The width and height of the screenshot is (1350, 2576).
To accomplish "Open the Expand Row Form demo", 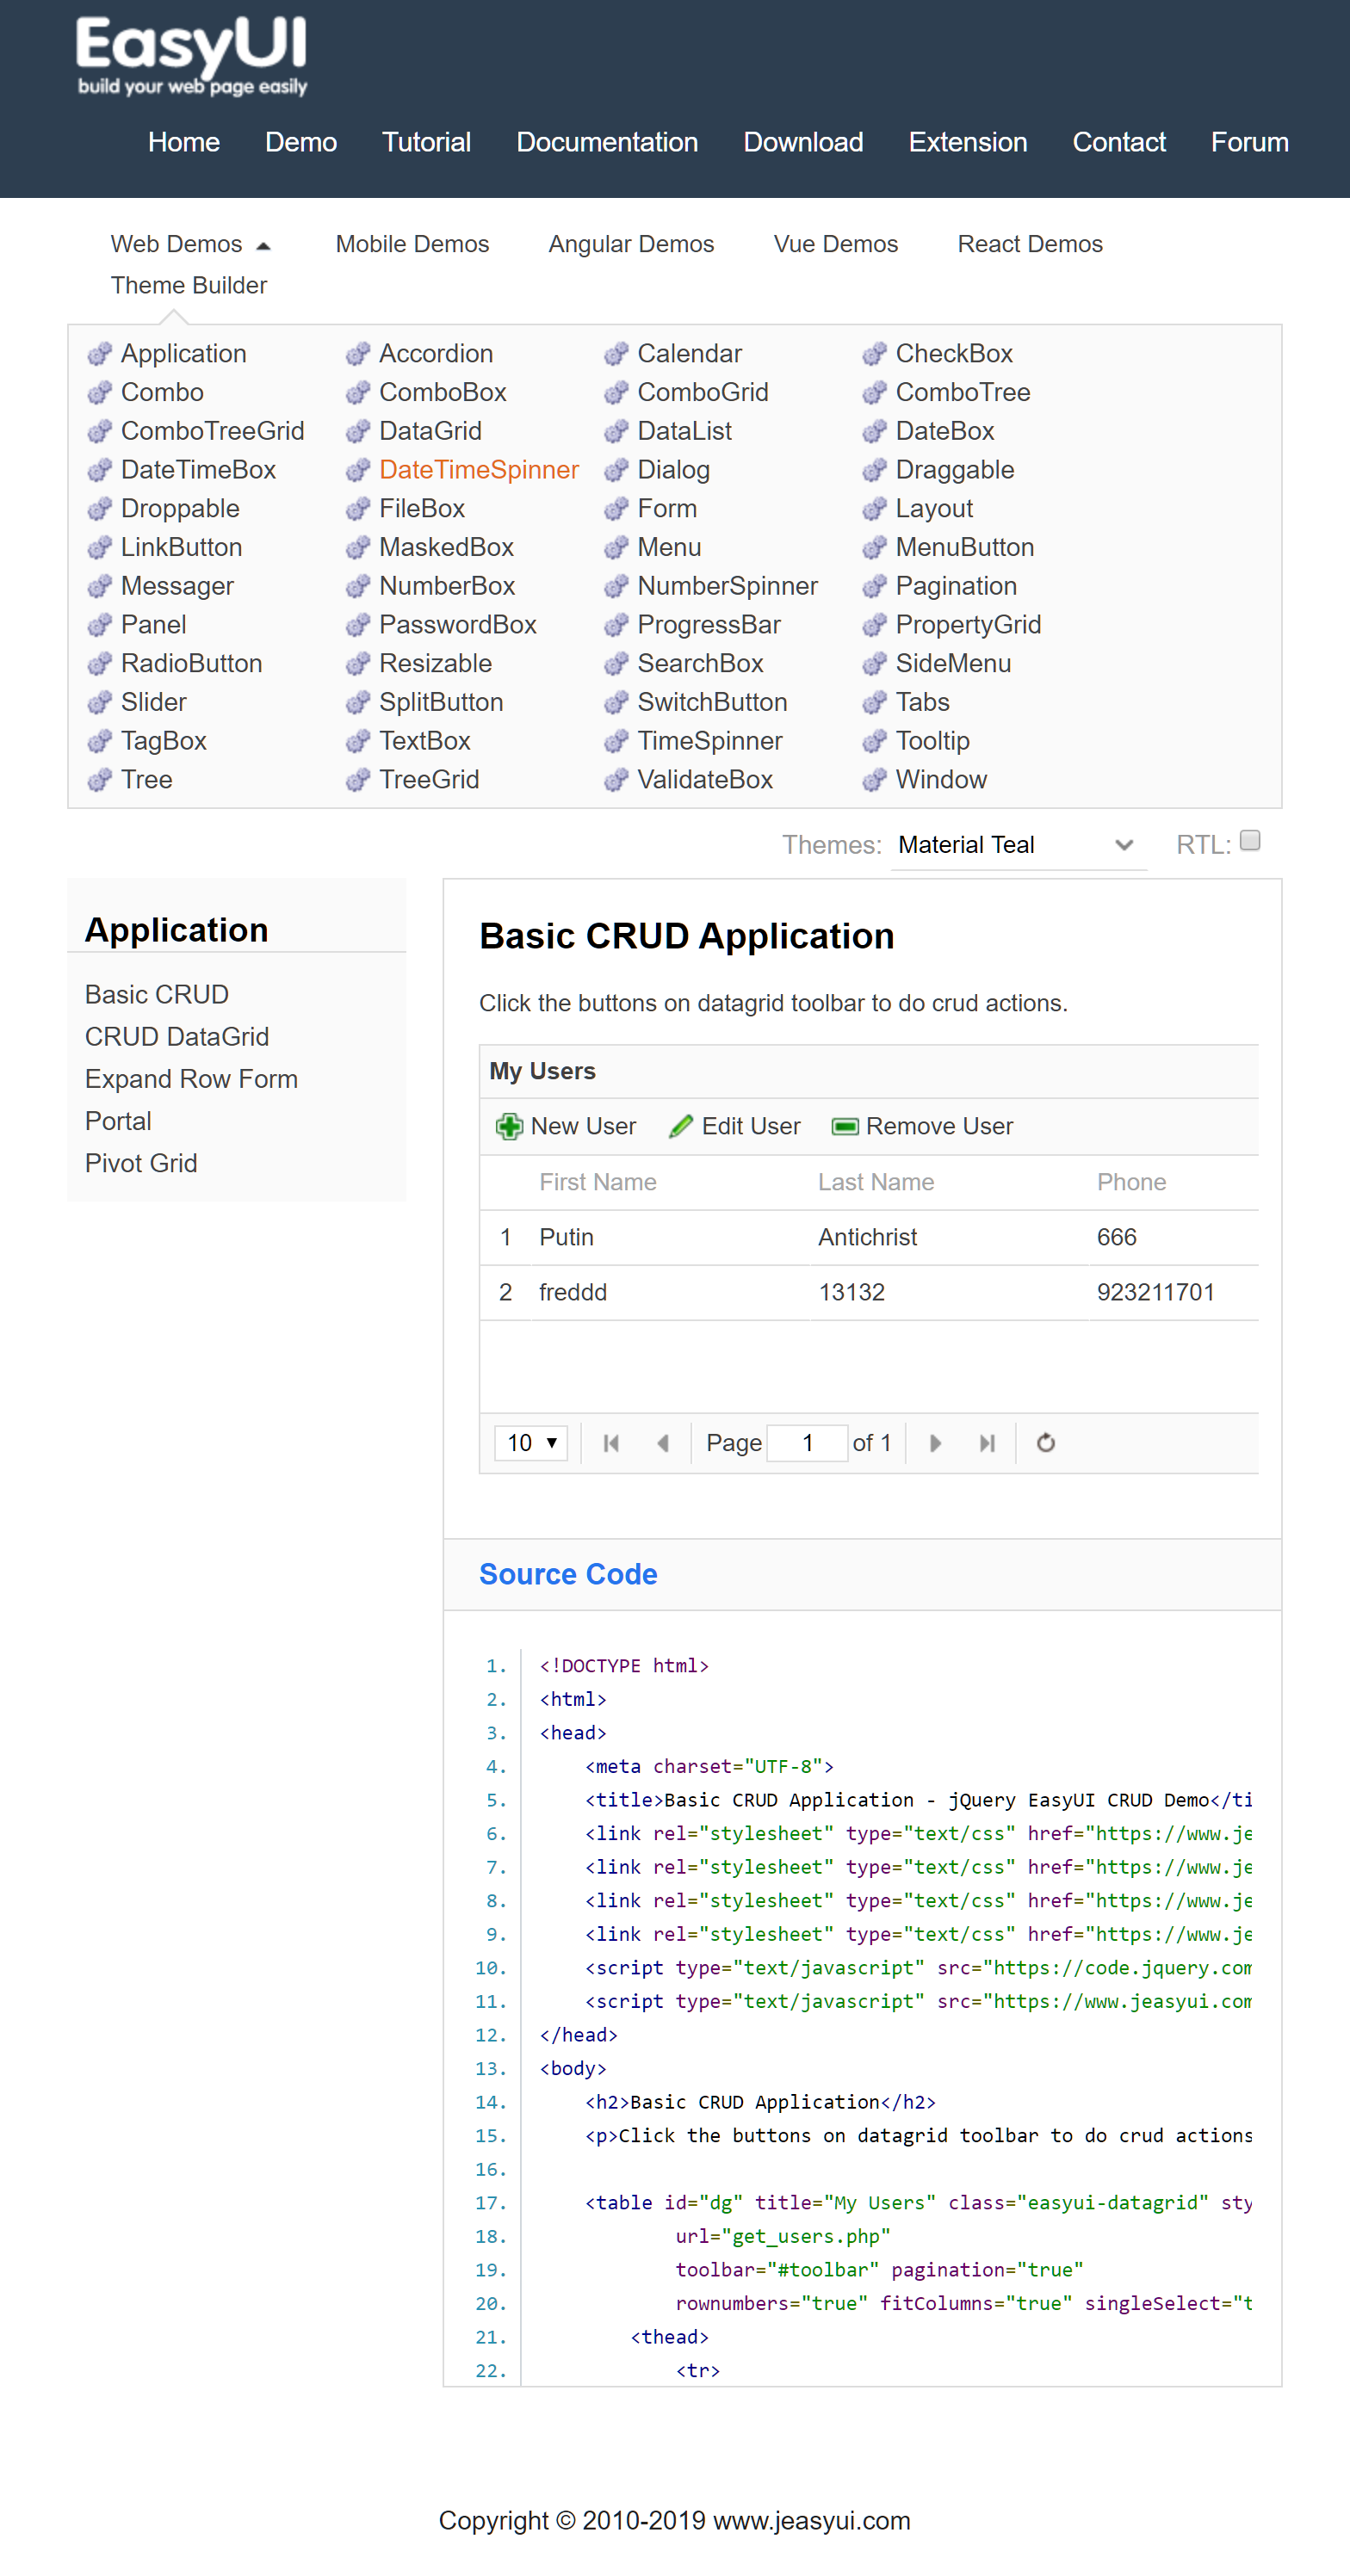I will click(191, 1079).
